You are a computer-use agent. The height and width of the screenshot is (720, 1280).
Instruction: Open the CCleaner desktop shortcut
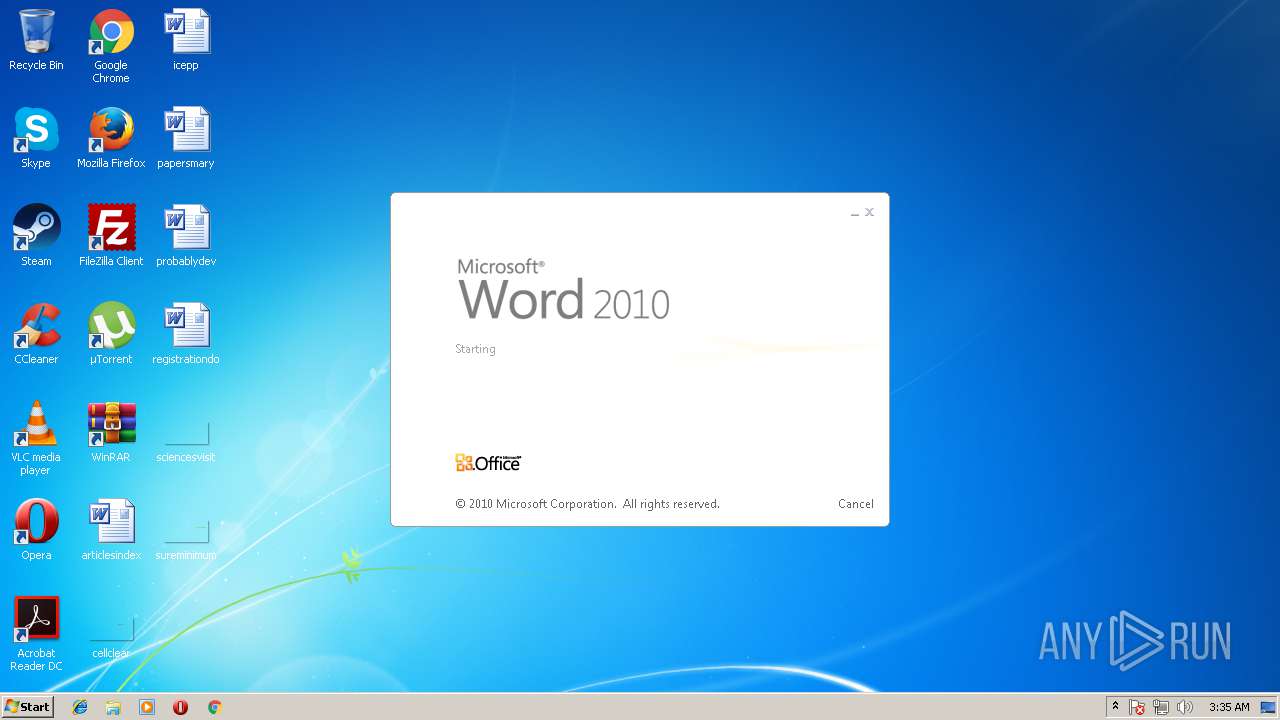(x=36, y=334)
